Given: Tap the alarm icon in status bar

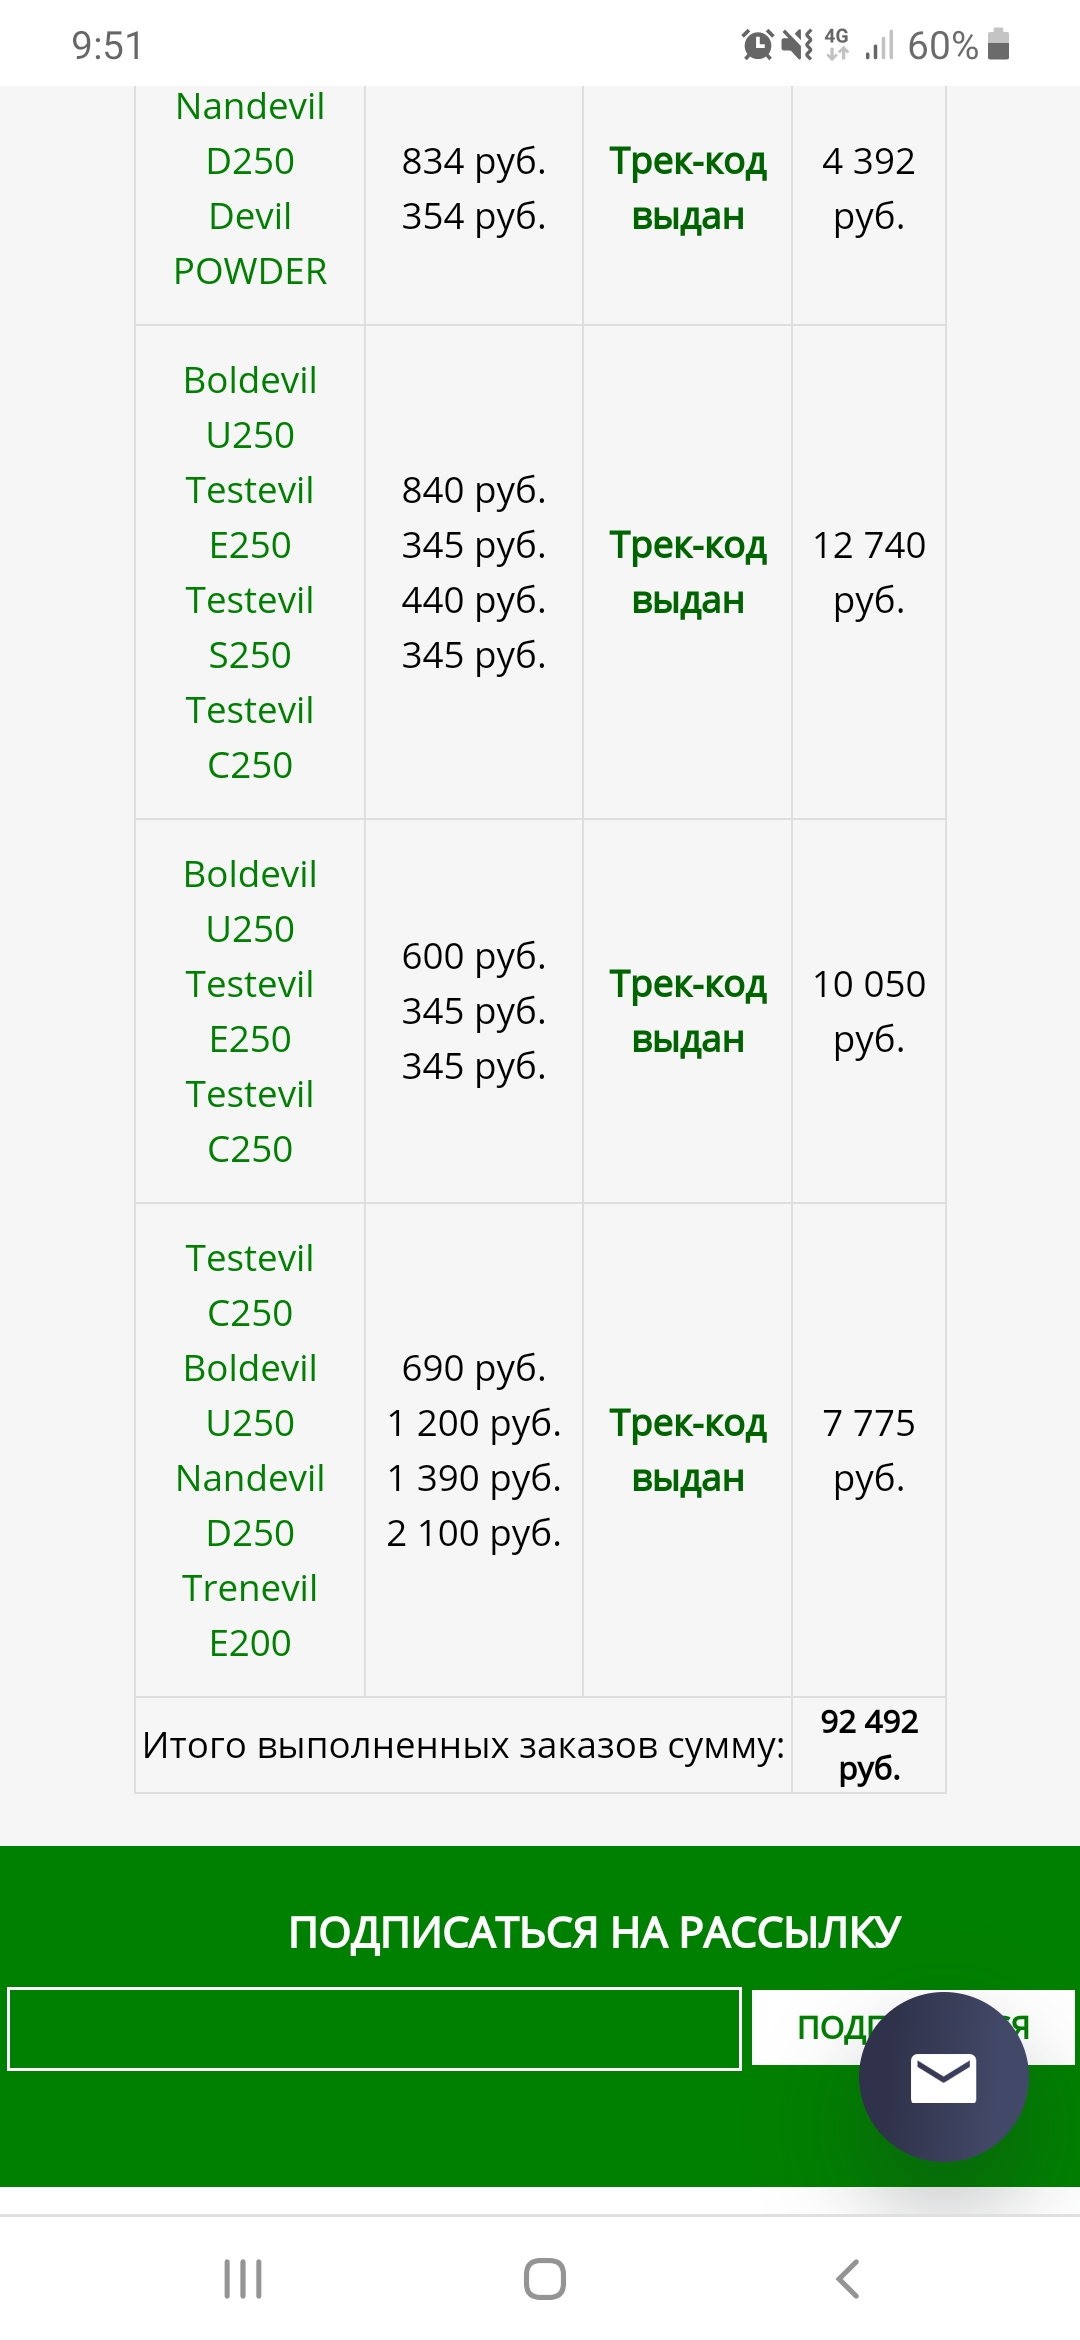Looking at the screenshot, I should [x=757, y=45].
